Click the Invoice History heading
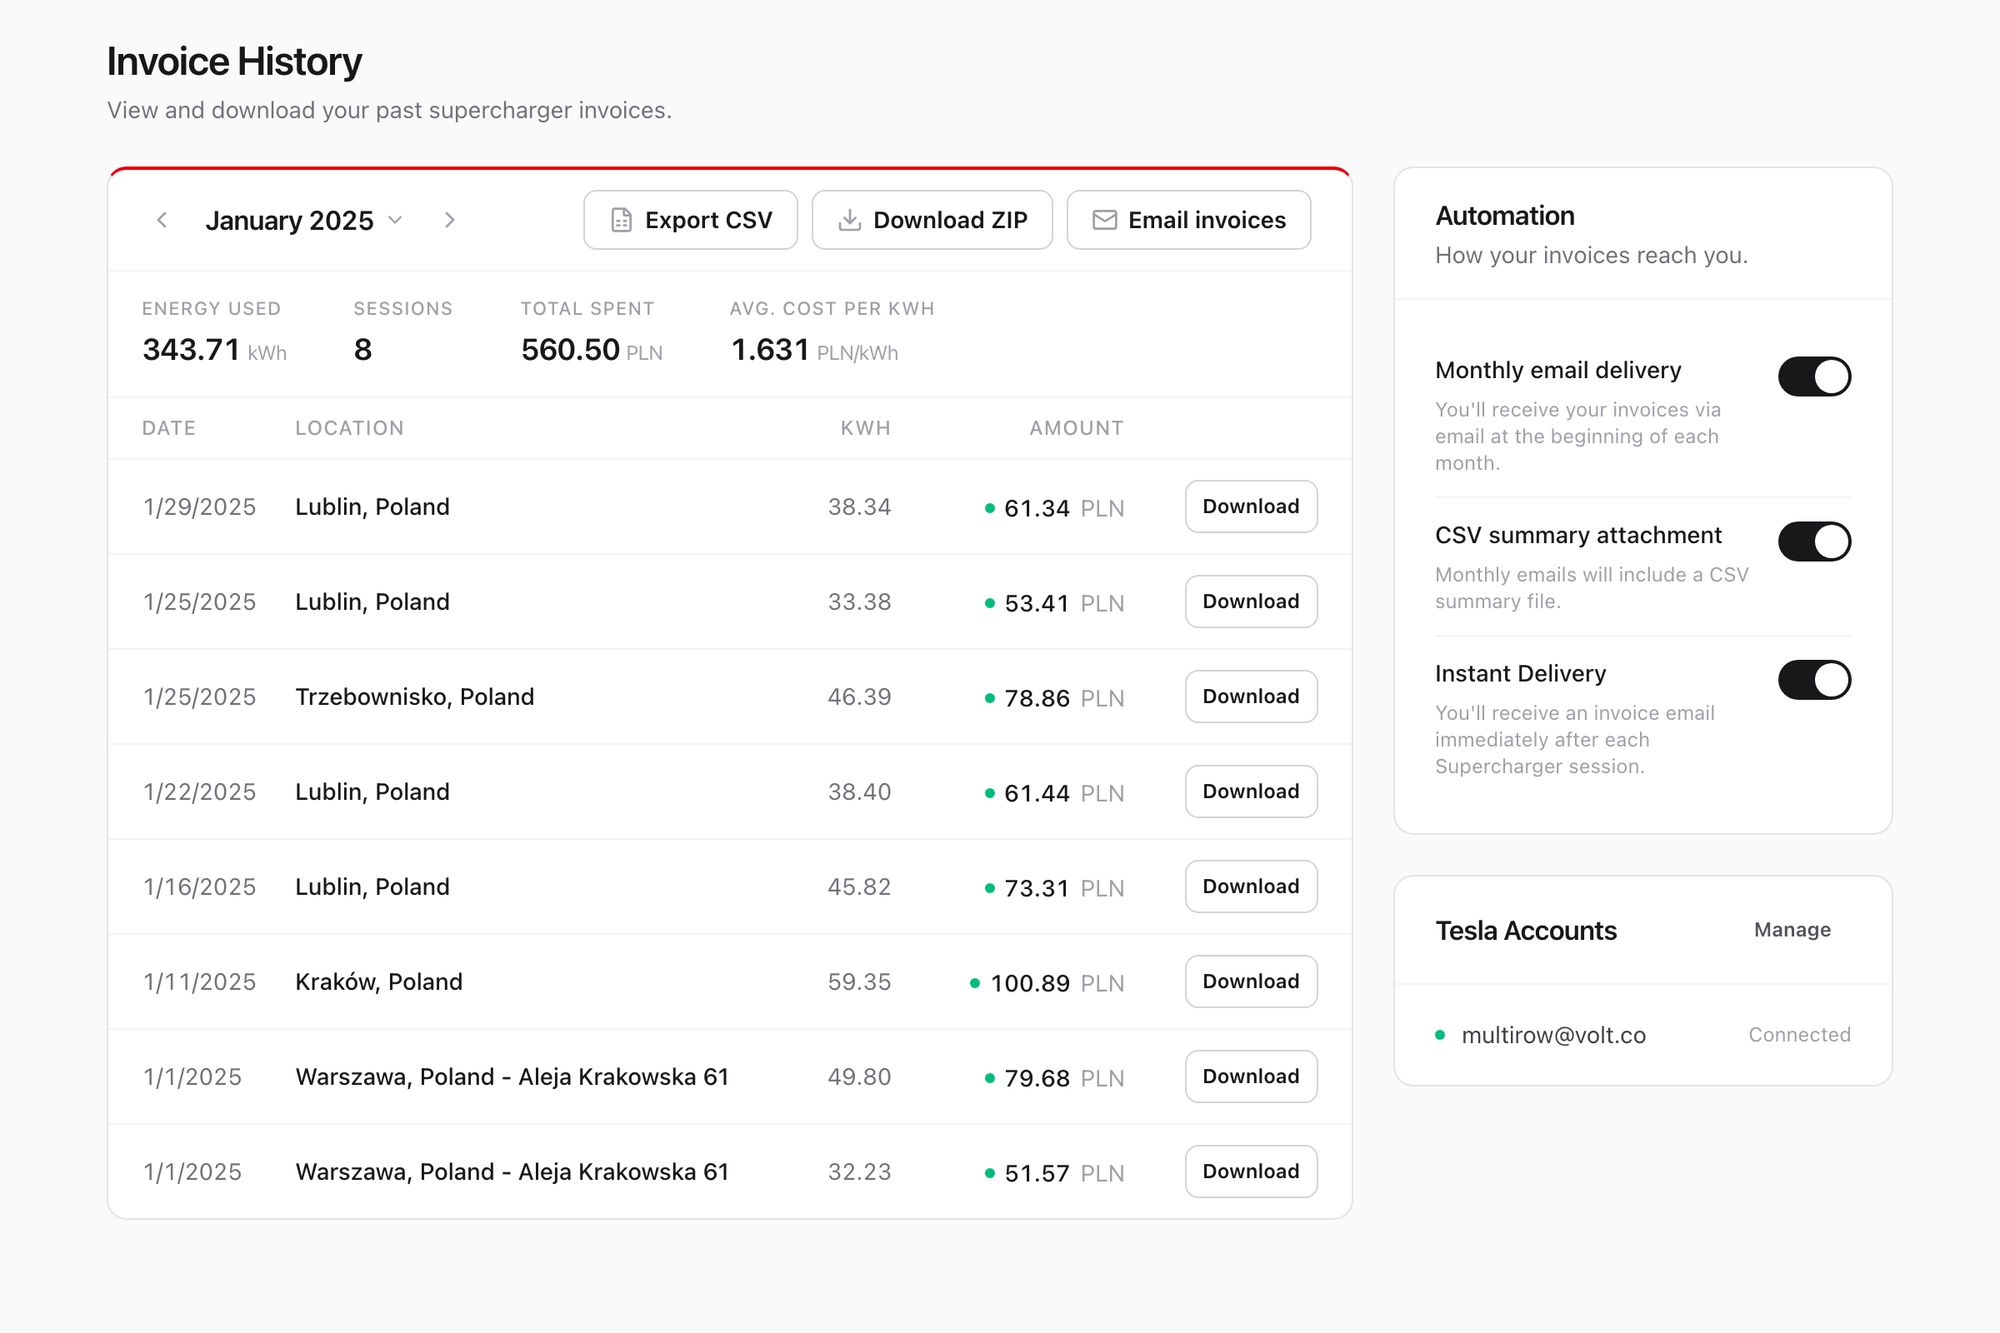The height and width of the screenshot is (1333, 2000). click(x=234, y=62)
